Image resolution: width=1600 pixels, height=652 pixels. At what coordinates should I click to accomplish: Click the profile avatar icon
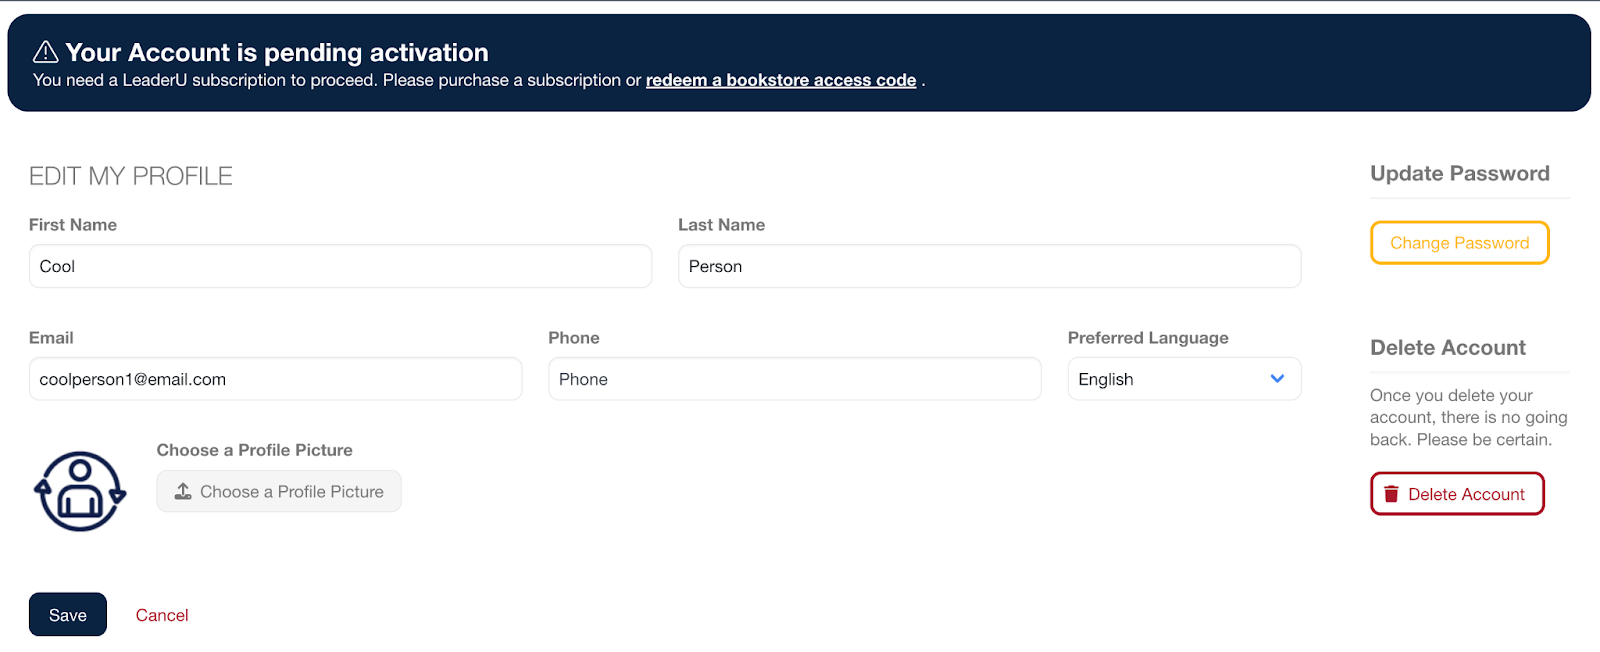point(80,491)
